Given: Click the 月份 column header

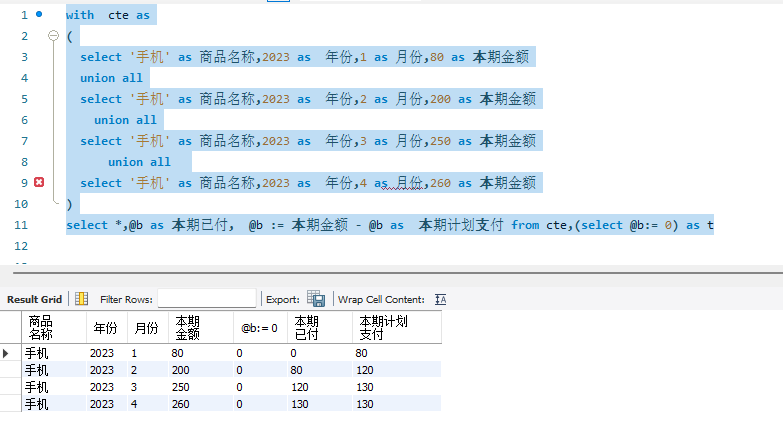Looking at the screenshot, I should click(148, 328).
